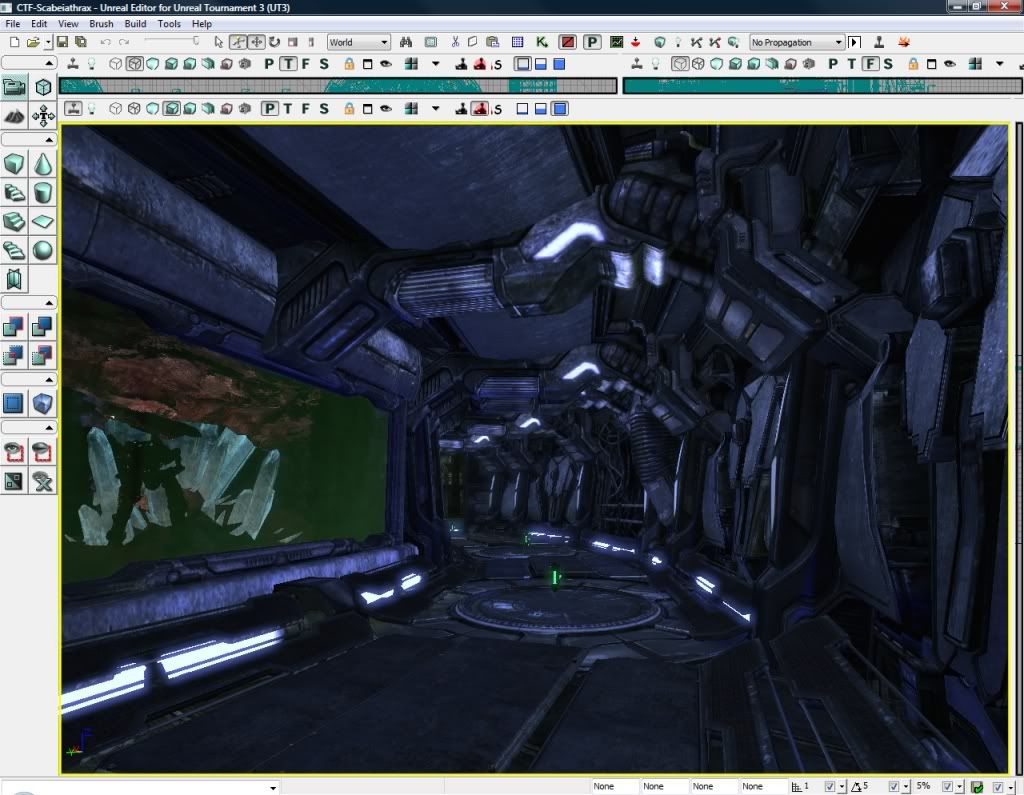Image resolution: width=1024 pixels, height=795 pixels.
Task: Add a volume from builder brush
Action: 43,403
